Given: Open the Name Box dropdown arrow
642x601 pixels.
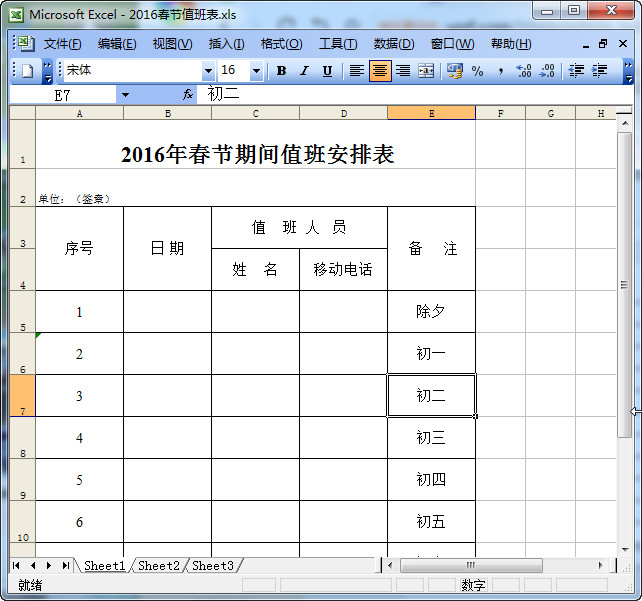Looking at the screenshot, I should click(x=125, y=95).
